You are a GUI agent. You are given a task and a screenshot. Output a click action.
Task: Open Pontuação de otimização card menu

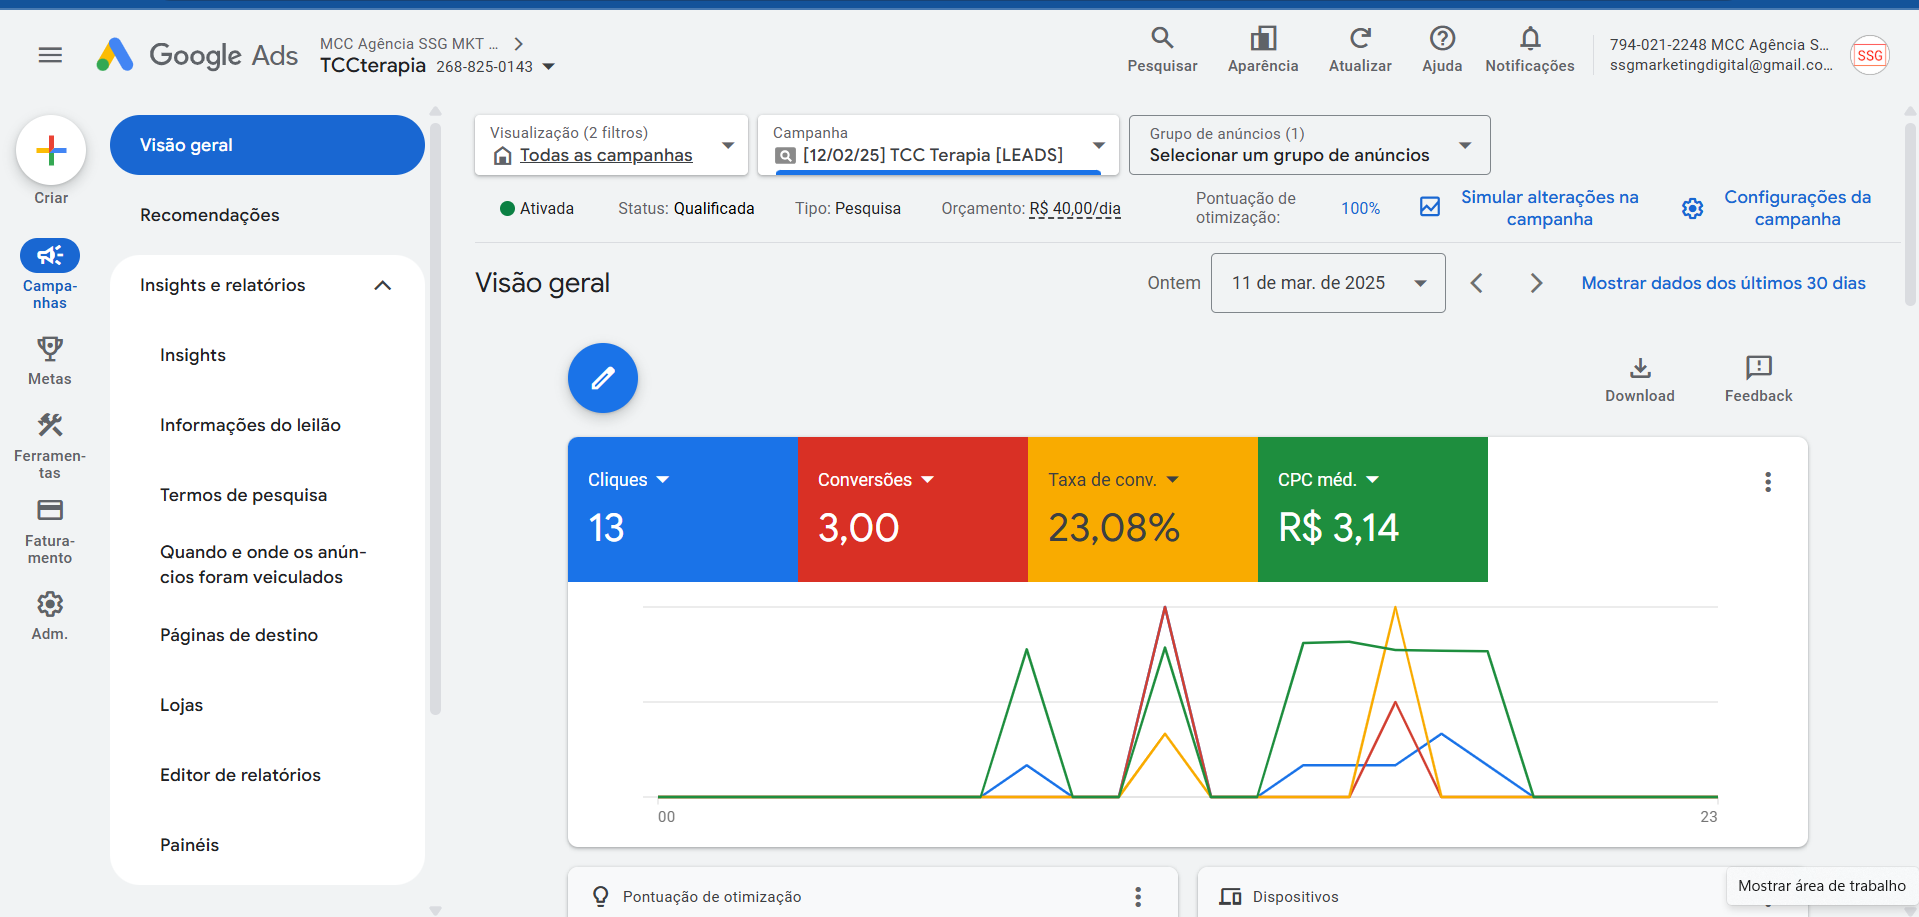pyautogui.click(x=1138, y=896)
